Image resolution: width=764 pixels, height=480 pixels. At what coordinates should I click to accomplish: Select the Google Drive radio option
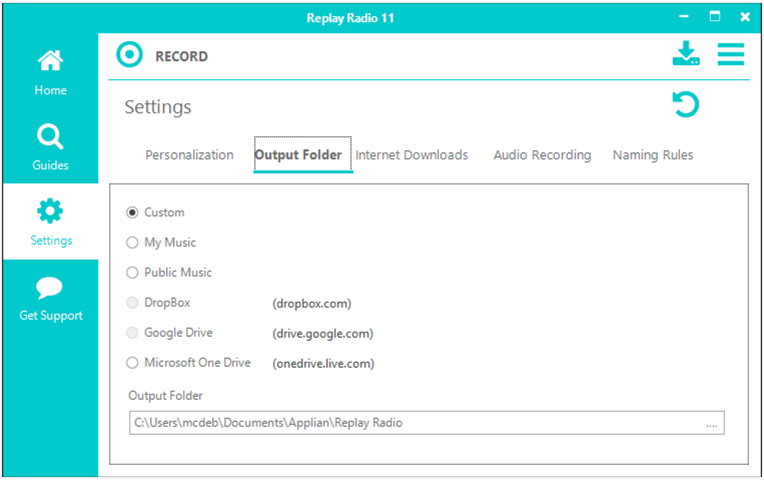tap(170, 333)
